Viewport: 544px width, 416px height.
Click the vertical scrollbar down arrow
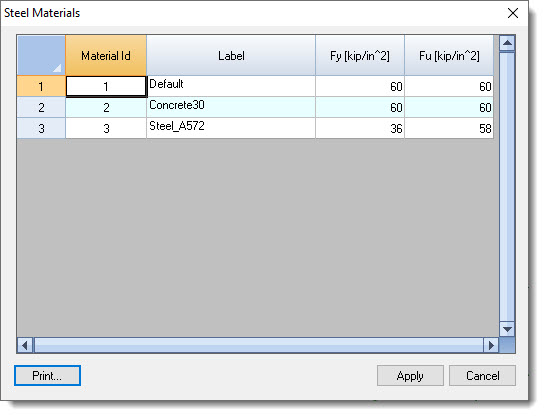click(507, 329)
